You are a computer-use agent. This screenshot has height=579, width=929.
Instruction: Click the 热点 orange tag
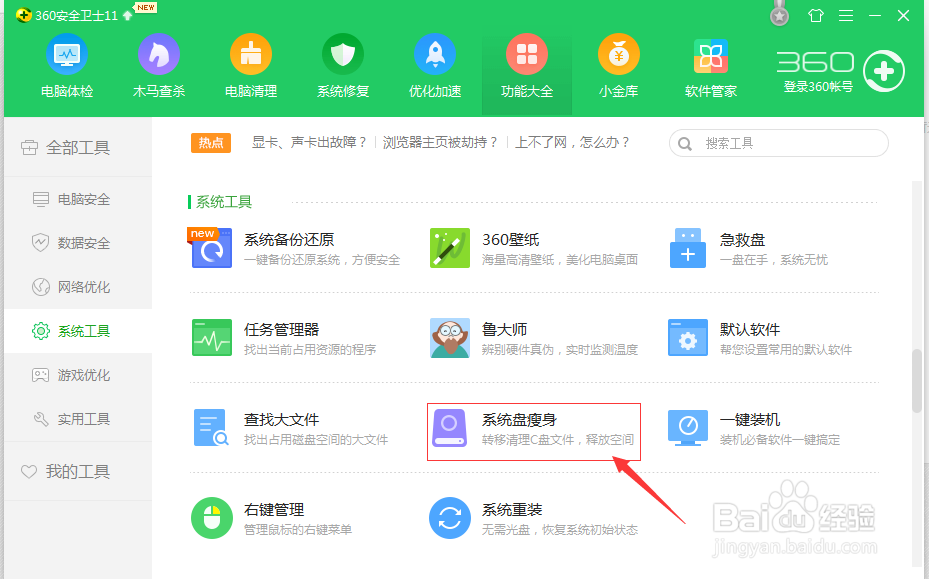[x=211, y=143]
